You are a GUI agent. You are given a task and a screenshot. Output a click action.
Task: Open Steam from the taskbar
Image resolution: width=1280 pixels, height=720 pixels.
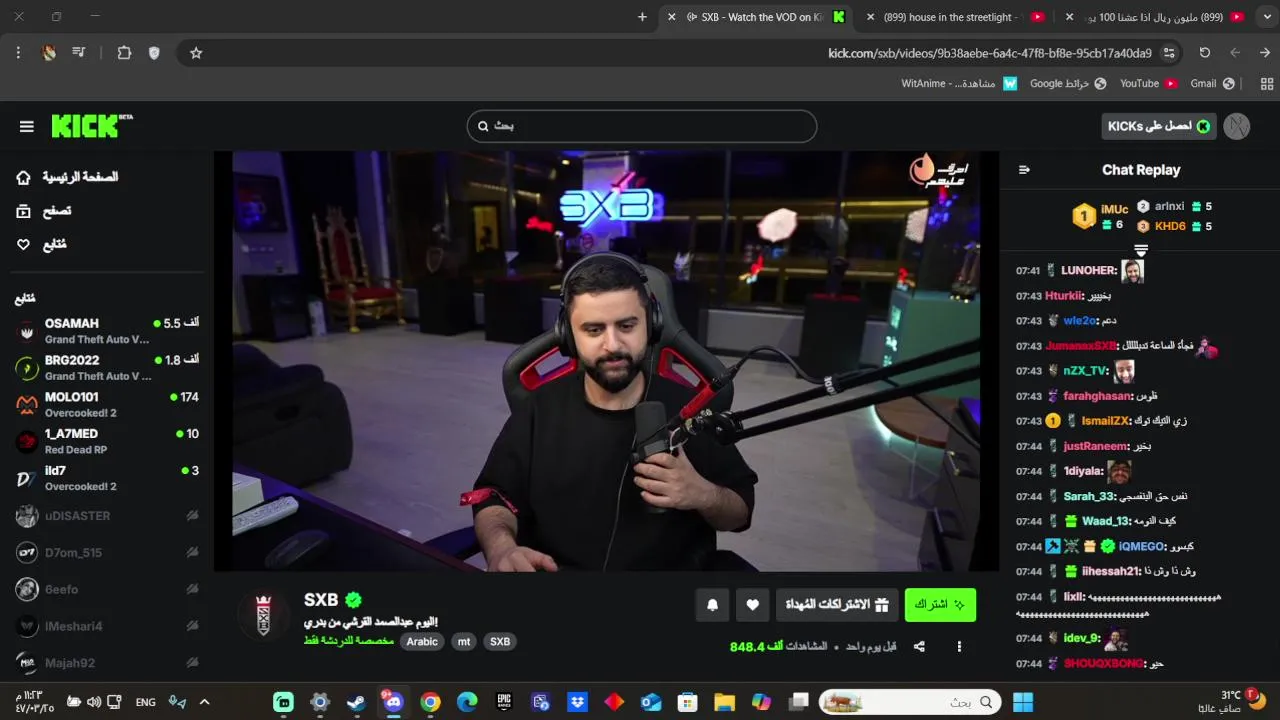(356, 702)
